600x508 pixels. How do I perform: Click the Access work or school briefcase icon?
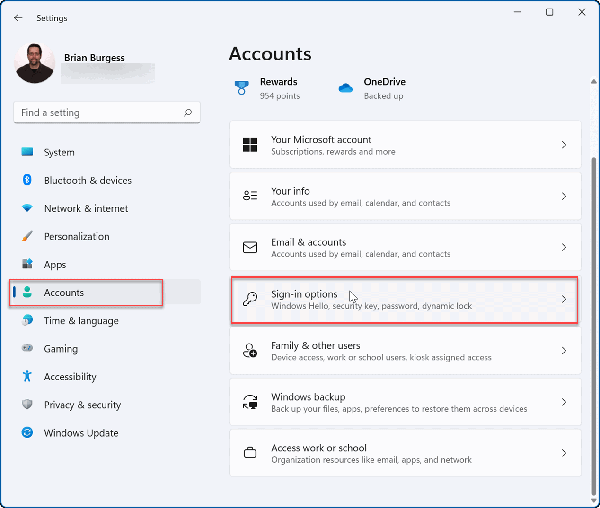pyautogui.click(x=250, y=453)
